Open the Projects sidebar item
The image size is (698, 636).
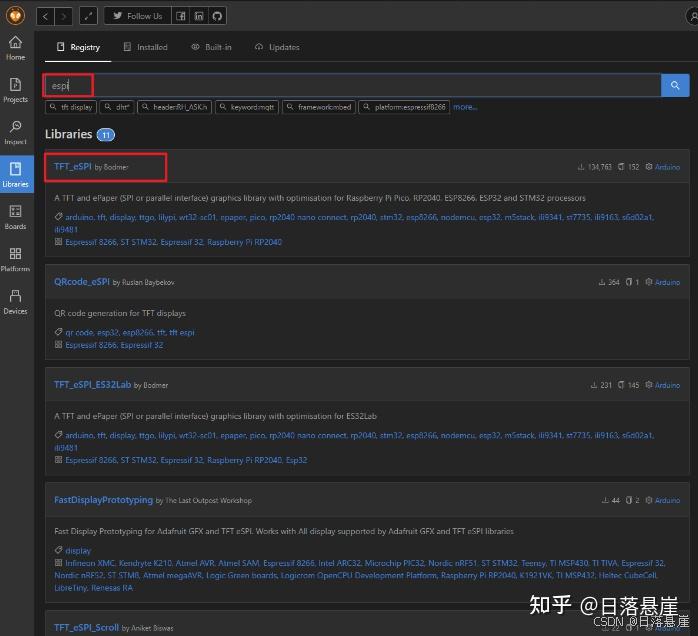(16, 90)
